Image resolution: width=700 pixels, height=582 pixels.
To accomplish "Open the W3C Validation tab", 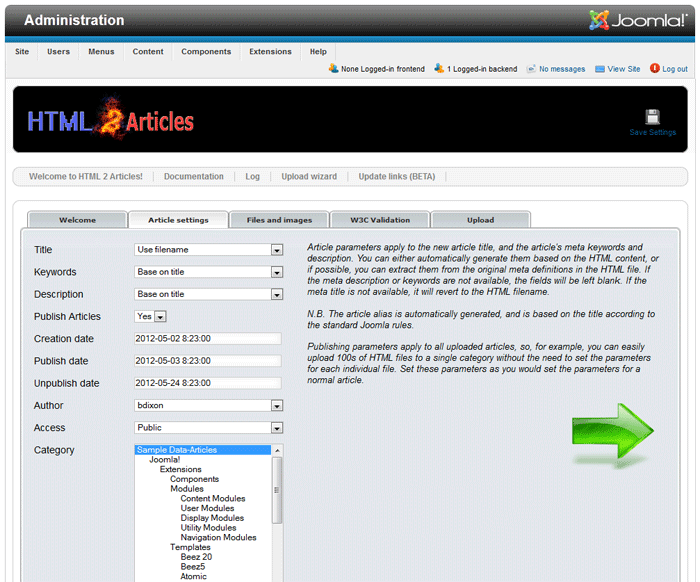I will (x=380, y=220).
